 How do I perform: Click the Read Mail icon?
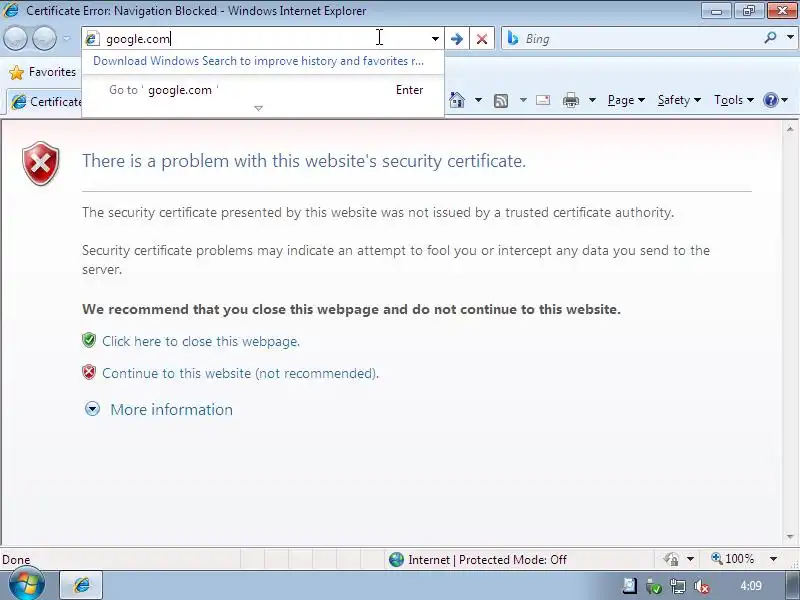pyautogui.click(x=543, y=100)
